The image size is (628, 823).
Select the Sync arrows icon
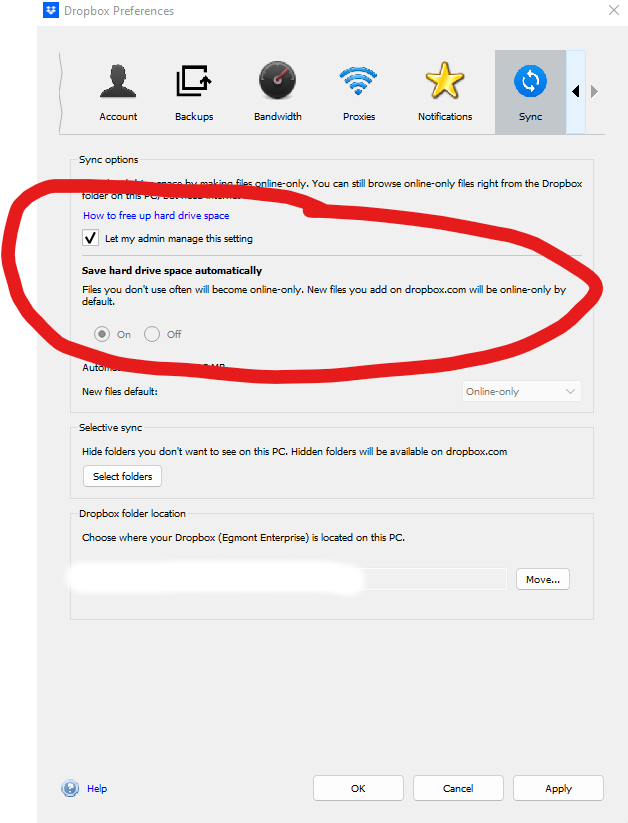pos(530,81)
